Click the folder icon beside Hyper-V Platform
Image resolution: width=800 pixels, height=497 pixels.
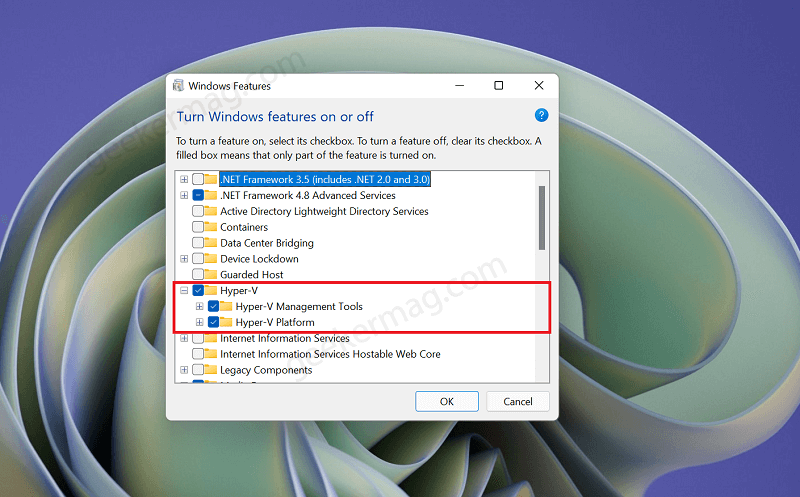click(x=226, y=322)
